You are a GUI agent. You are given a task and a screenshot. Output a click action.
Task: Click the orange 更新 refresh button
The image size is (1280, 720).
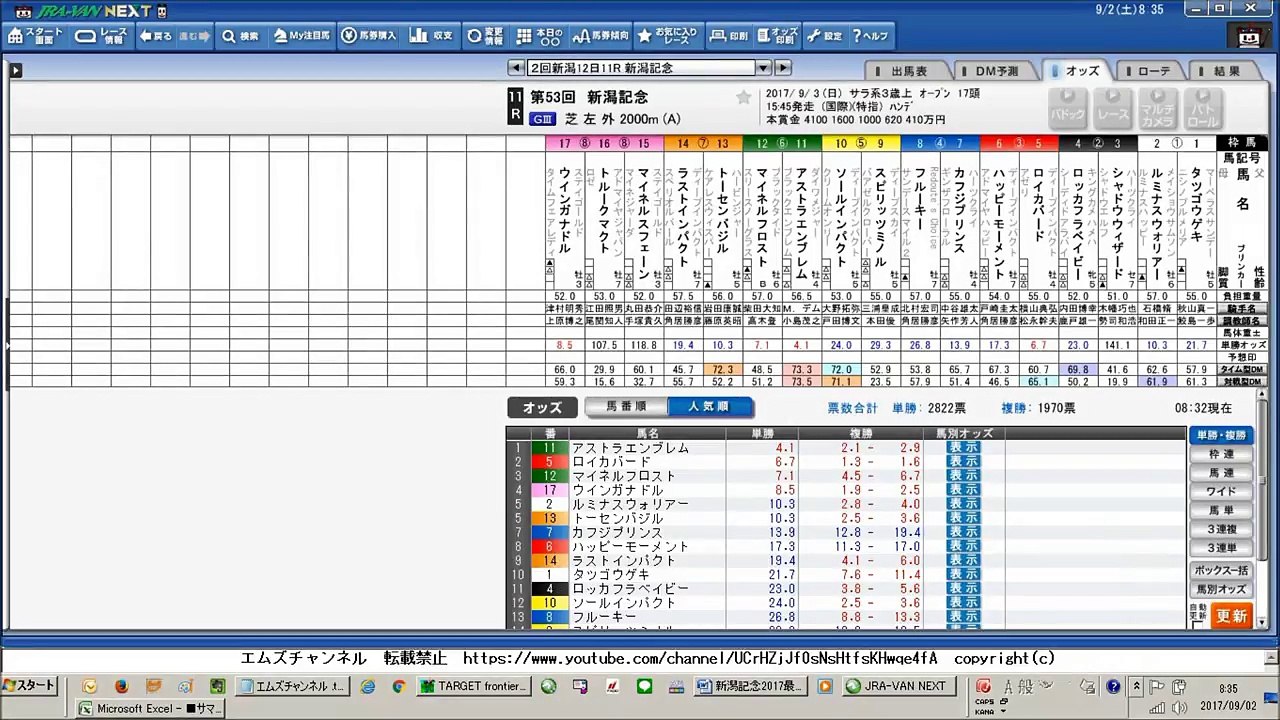(1232, 616)
